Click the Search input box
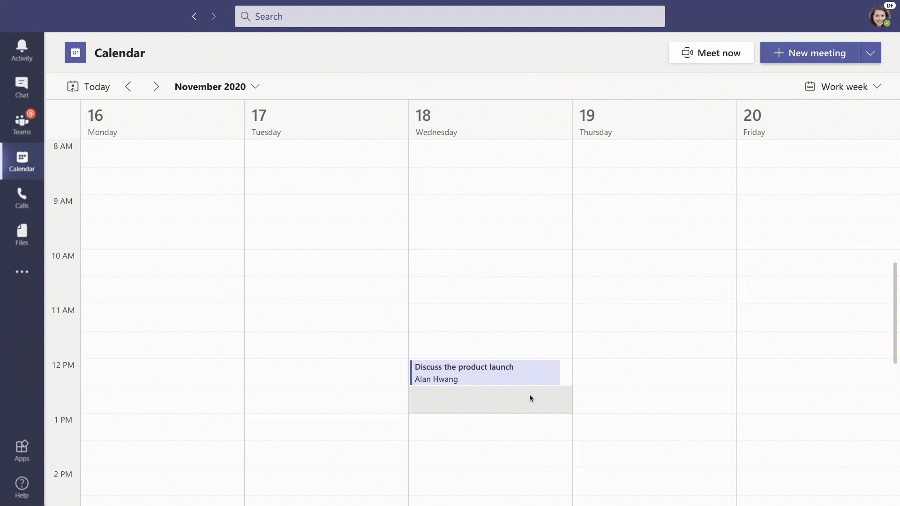Screen dimensions: 900x506 point(450,16)
